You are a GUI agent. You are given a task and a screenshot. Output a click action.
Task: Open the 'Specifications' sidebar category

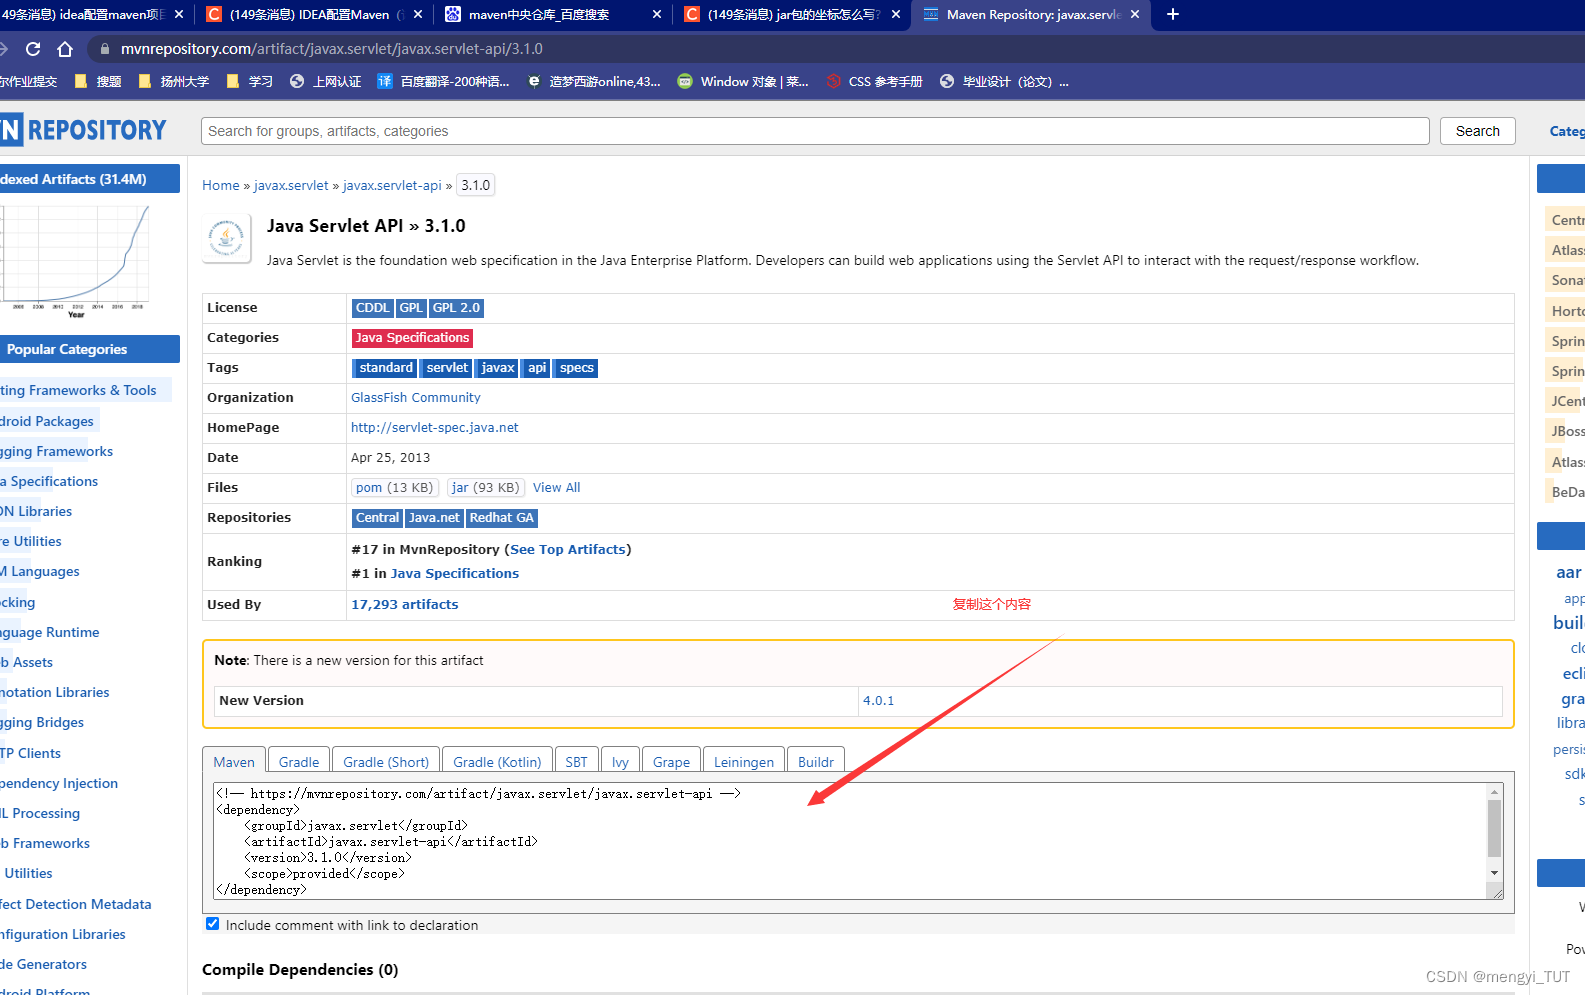pyautogui.click(x=49, y=481)
